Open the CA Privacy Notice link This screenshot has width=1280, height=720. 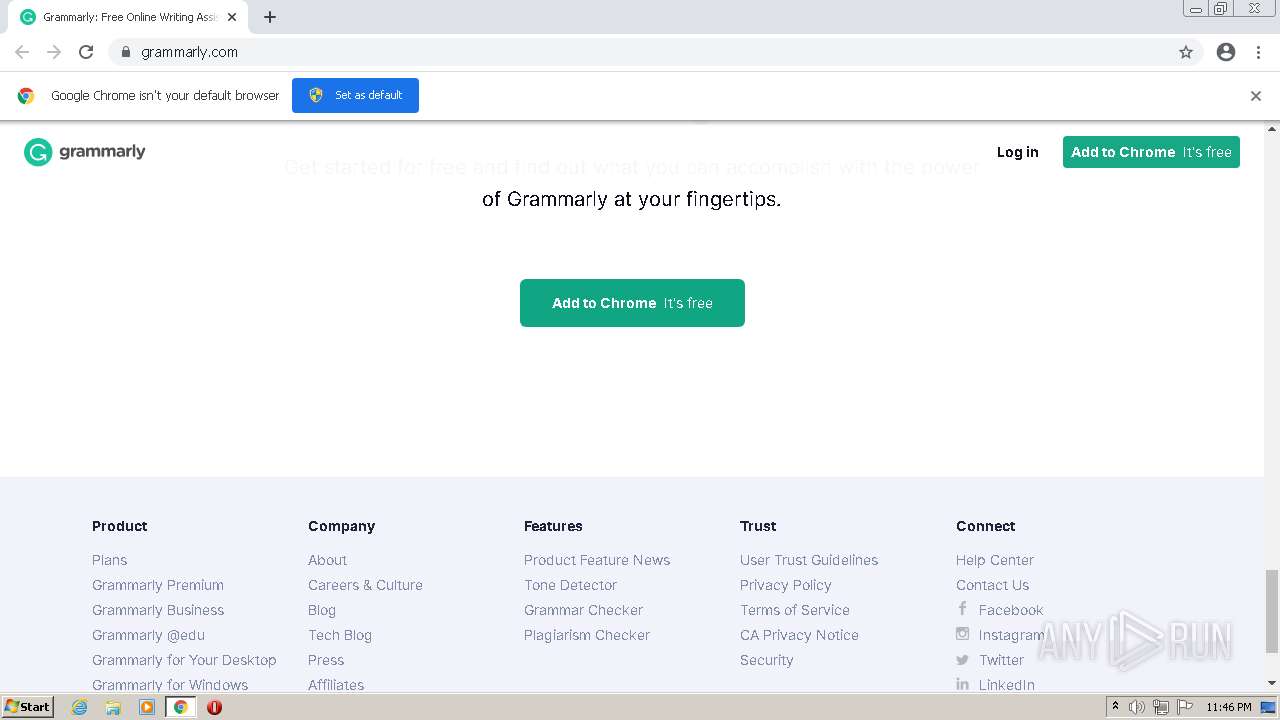tap(799, 635)
